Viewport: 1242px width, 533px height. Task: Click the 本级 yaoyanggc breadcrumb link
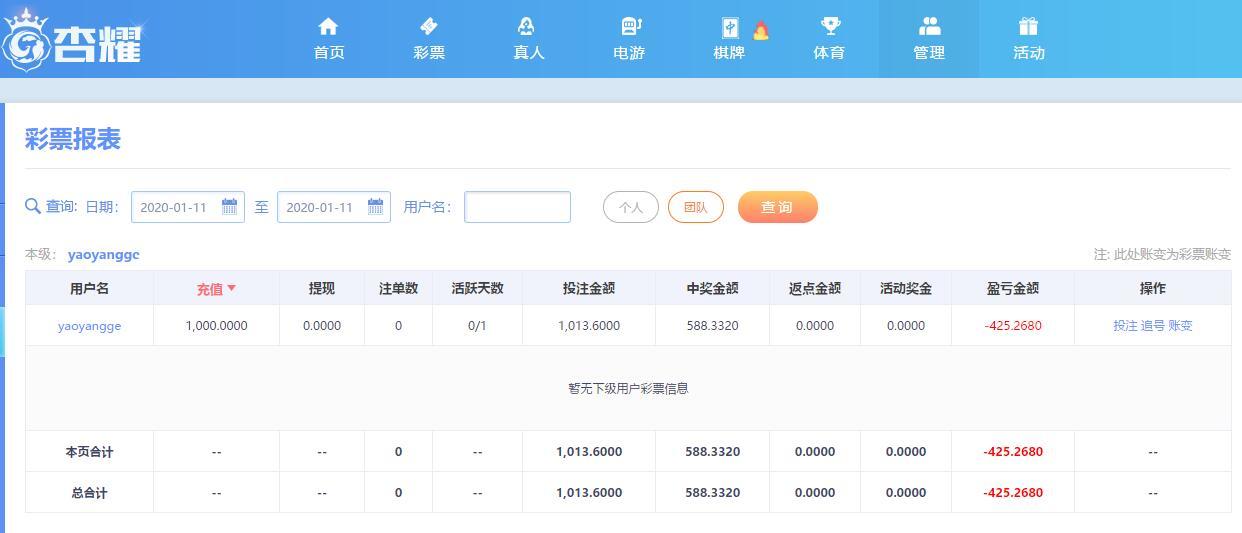[x=103, y=254]
